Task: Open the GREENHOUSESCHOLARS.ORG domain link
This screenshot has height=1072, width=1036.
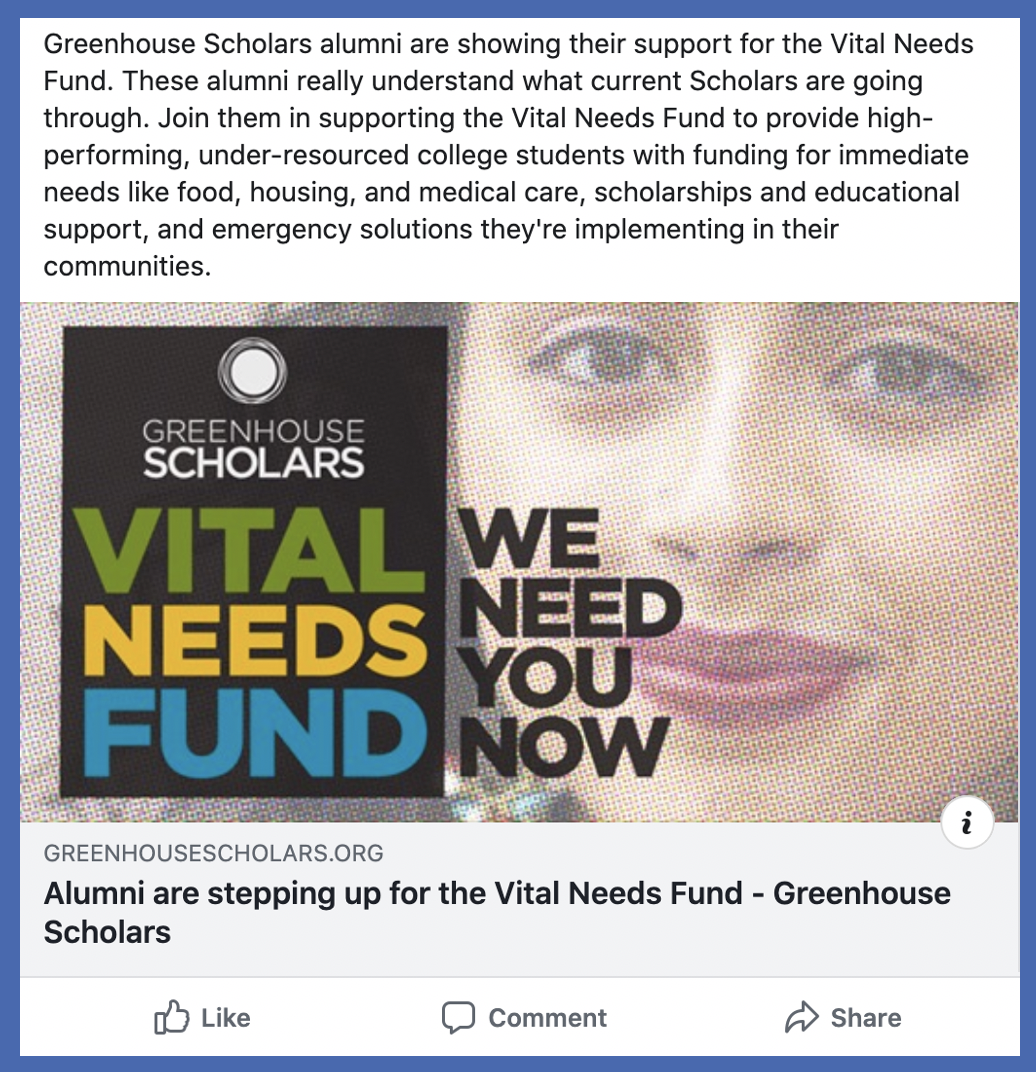Action: pyautogui.click(x=213, y=853)
